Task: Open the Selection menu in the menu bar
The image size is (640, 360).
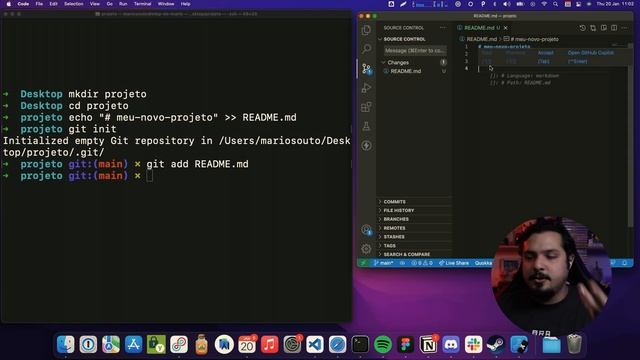Action: pos(73,4)
